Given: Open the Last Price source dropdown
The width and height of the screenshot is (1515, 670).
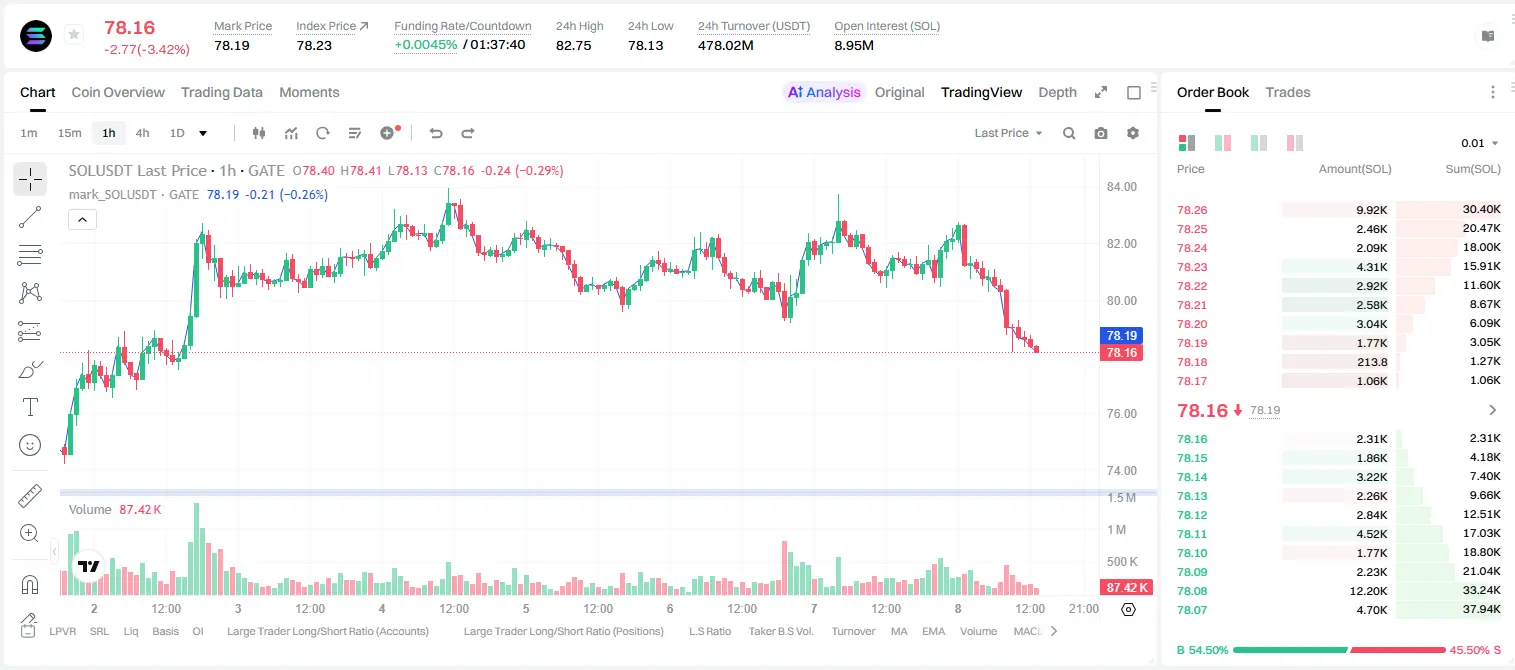Looking at the screenshot, I should 1008,133.
